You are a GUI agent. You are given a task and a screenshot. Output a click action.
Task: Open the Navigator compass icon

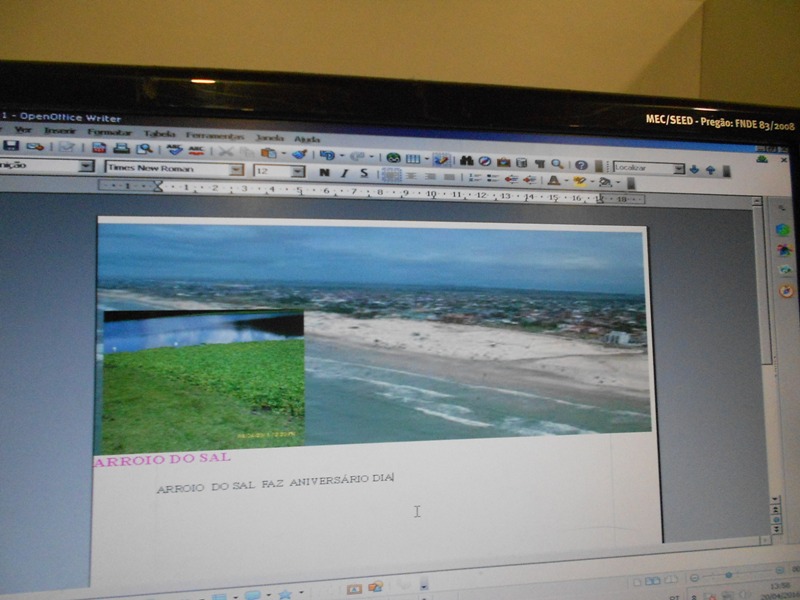[x=485, y=161]
